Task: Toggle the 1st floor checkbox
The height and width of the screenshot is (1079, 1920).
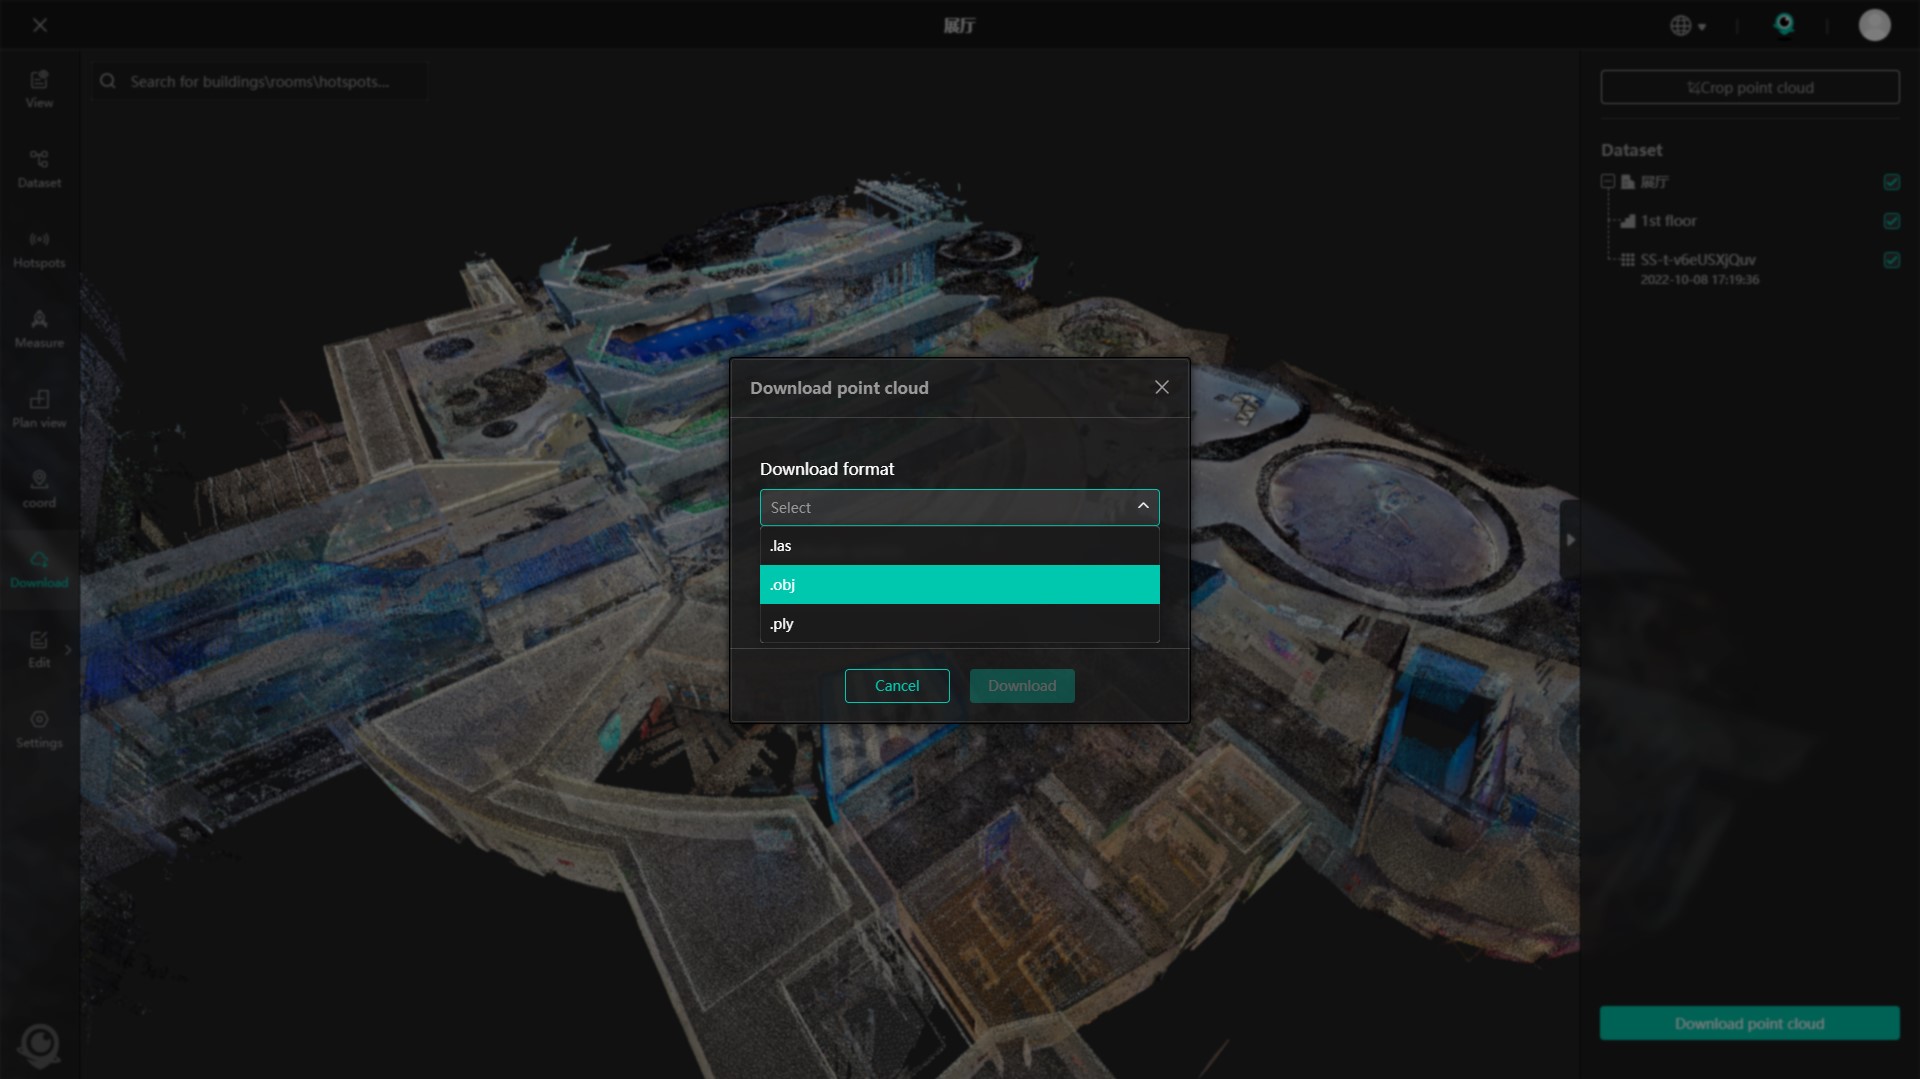Action: click(x=1891, y=221)
